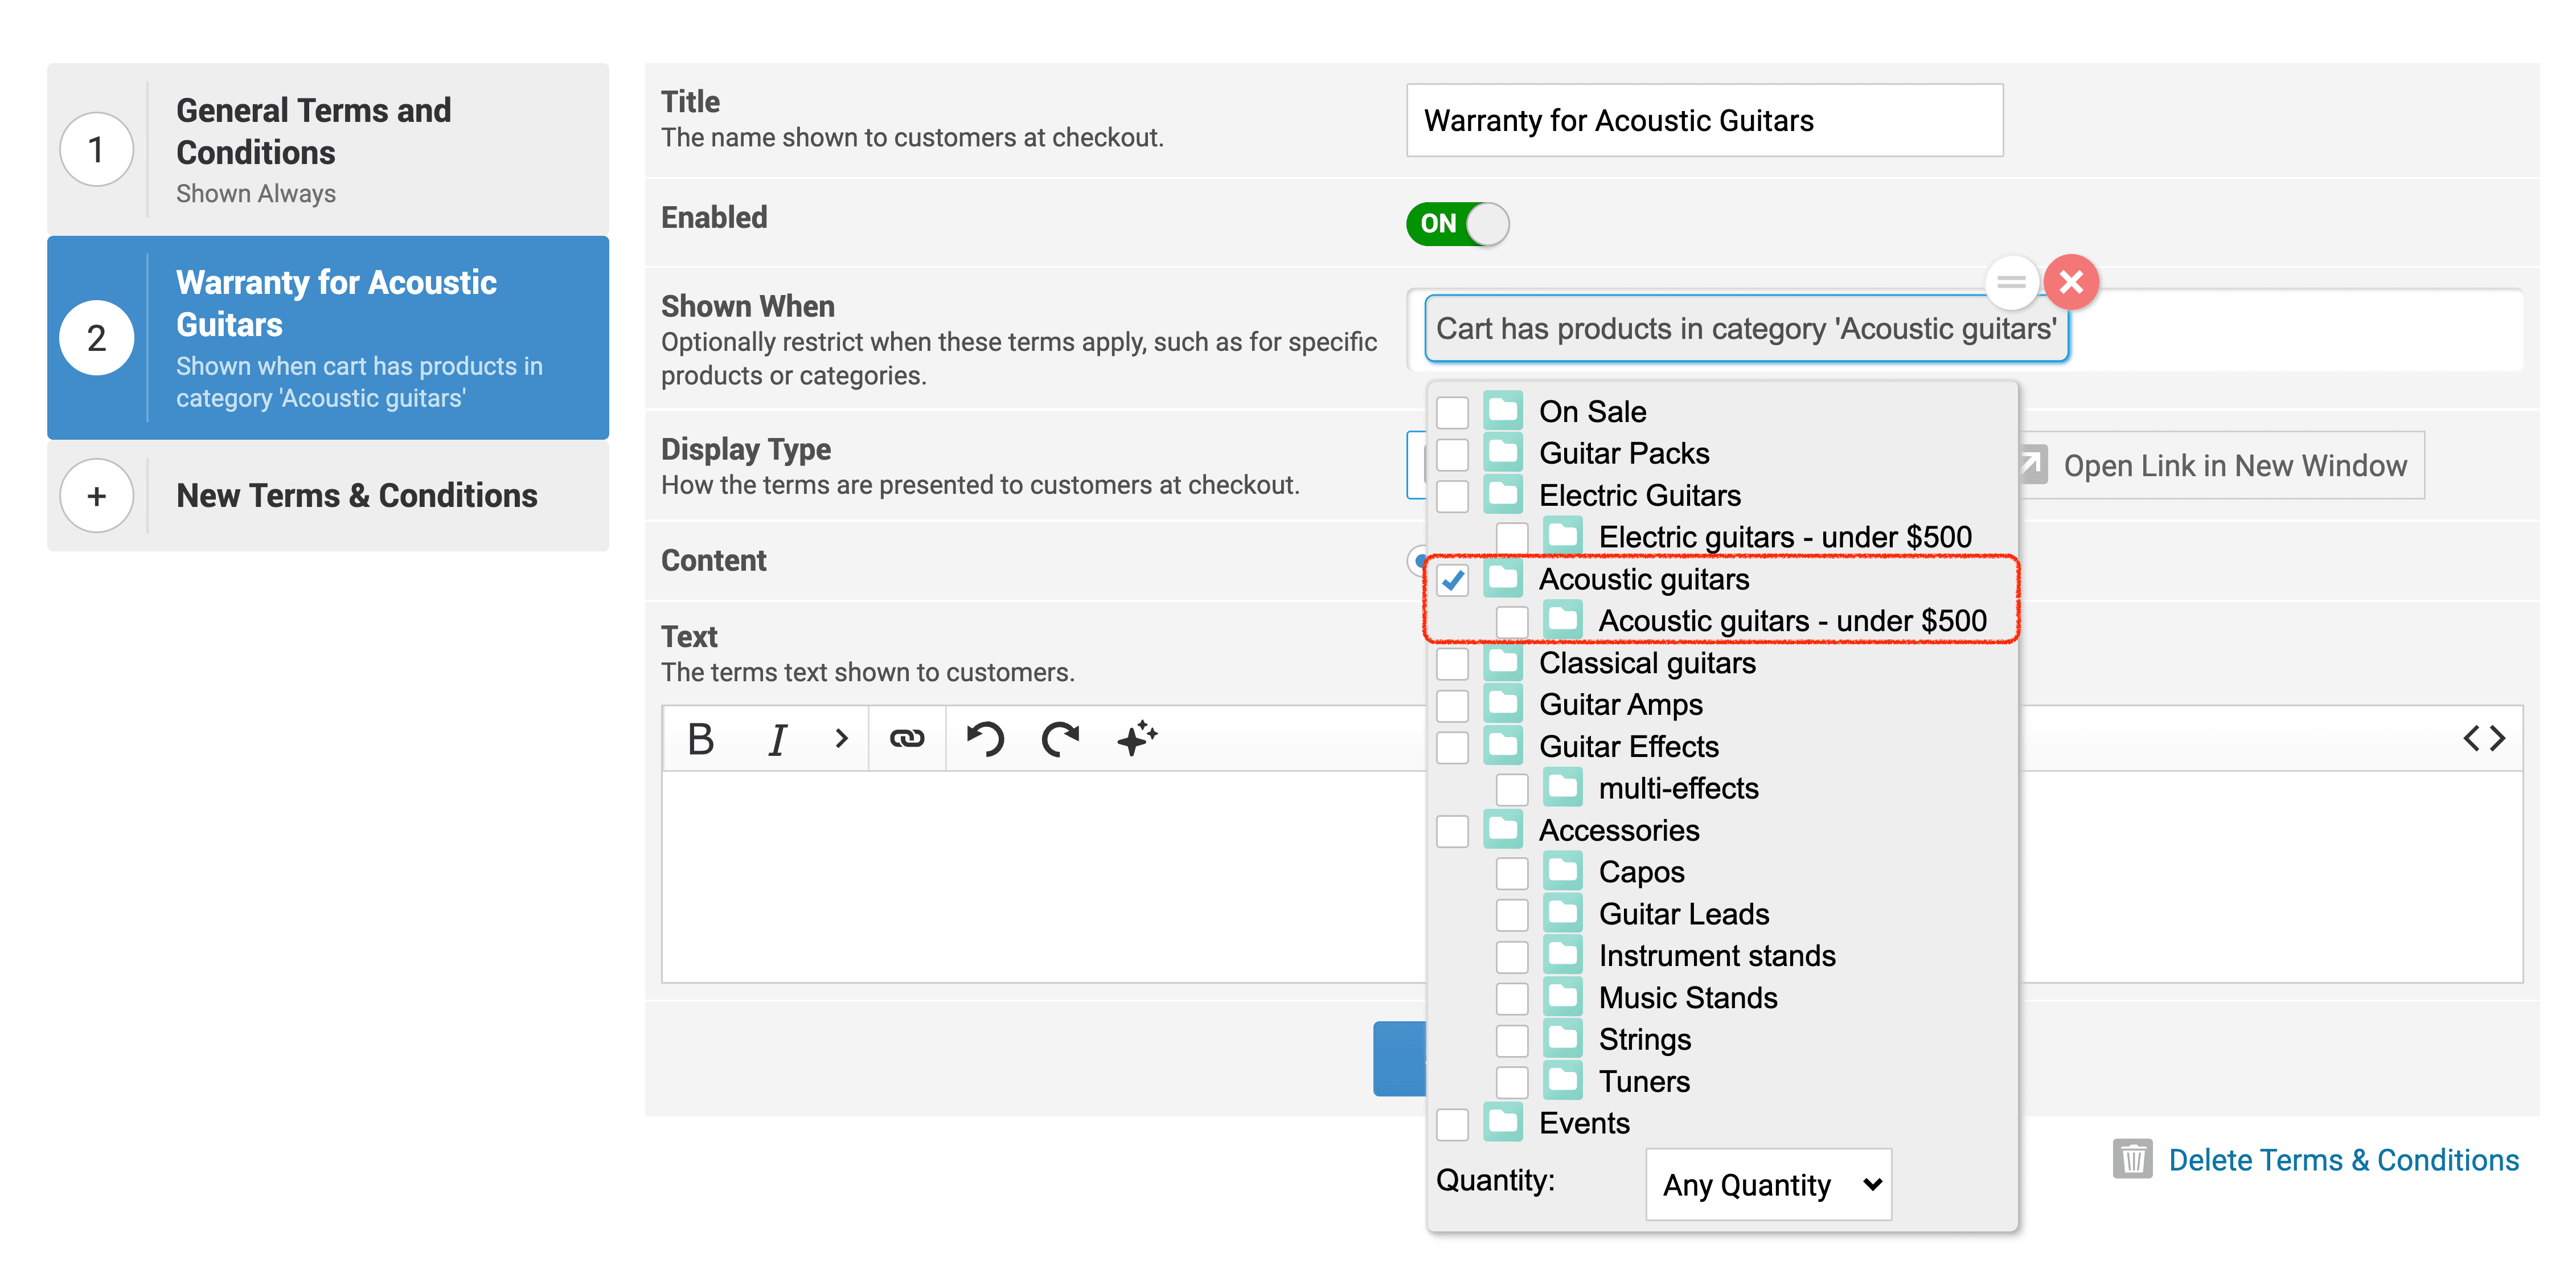Click the AI sparkle icon in editor toolbar
Screen dimensions: 2576x1285
tap(1136, 739)
